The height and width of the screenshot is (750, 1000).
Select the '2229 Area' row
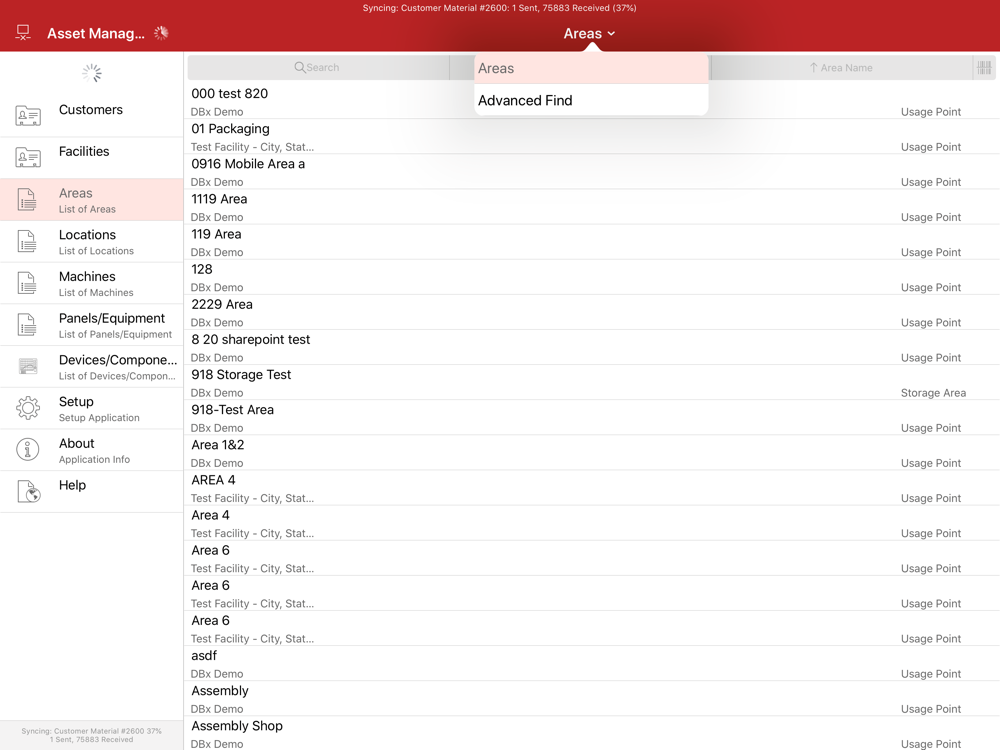pos(591,312)
